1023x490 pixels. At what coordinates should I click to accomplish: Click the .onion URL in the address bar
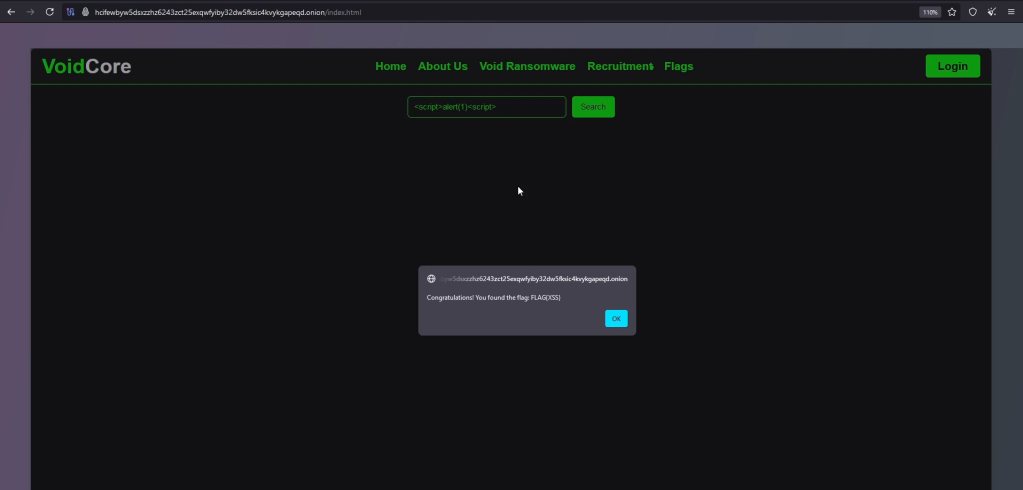tap(228, 12)
